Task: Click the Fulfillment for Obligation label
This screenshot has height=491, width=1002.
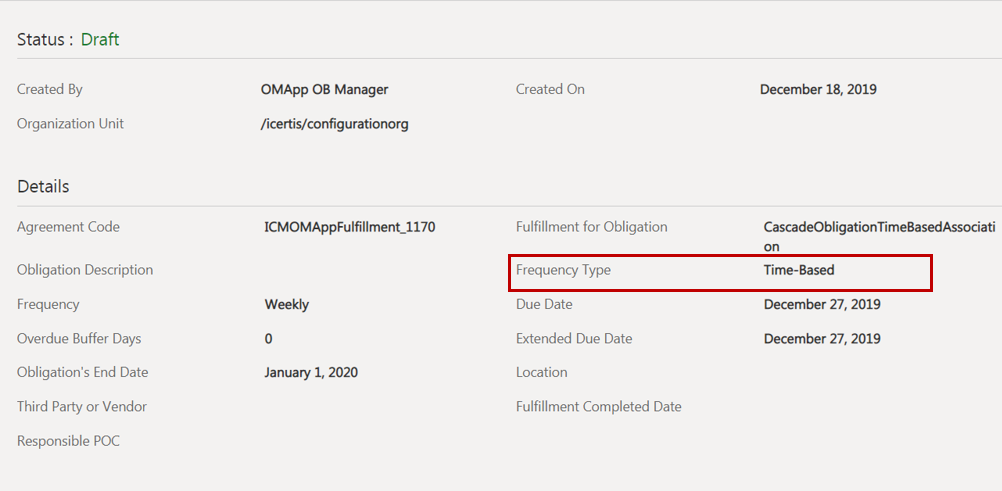Action: [591, 227]
